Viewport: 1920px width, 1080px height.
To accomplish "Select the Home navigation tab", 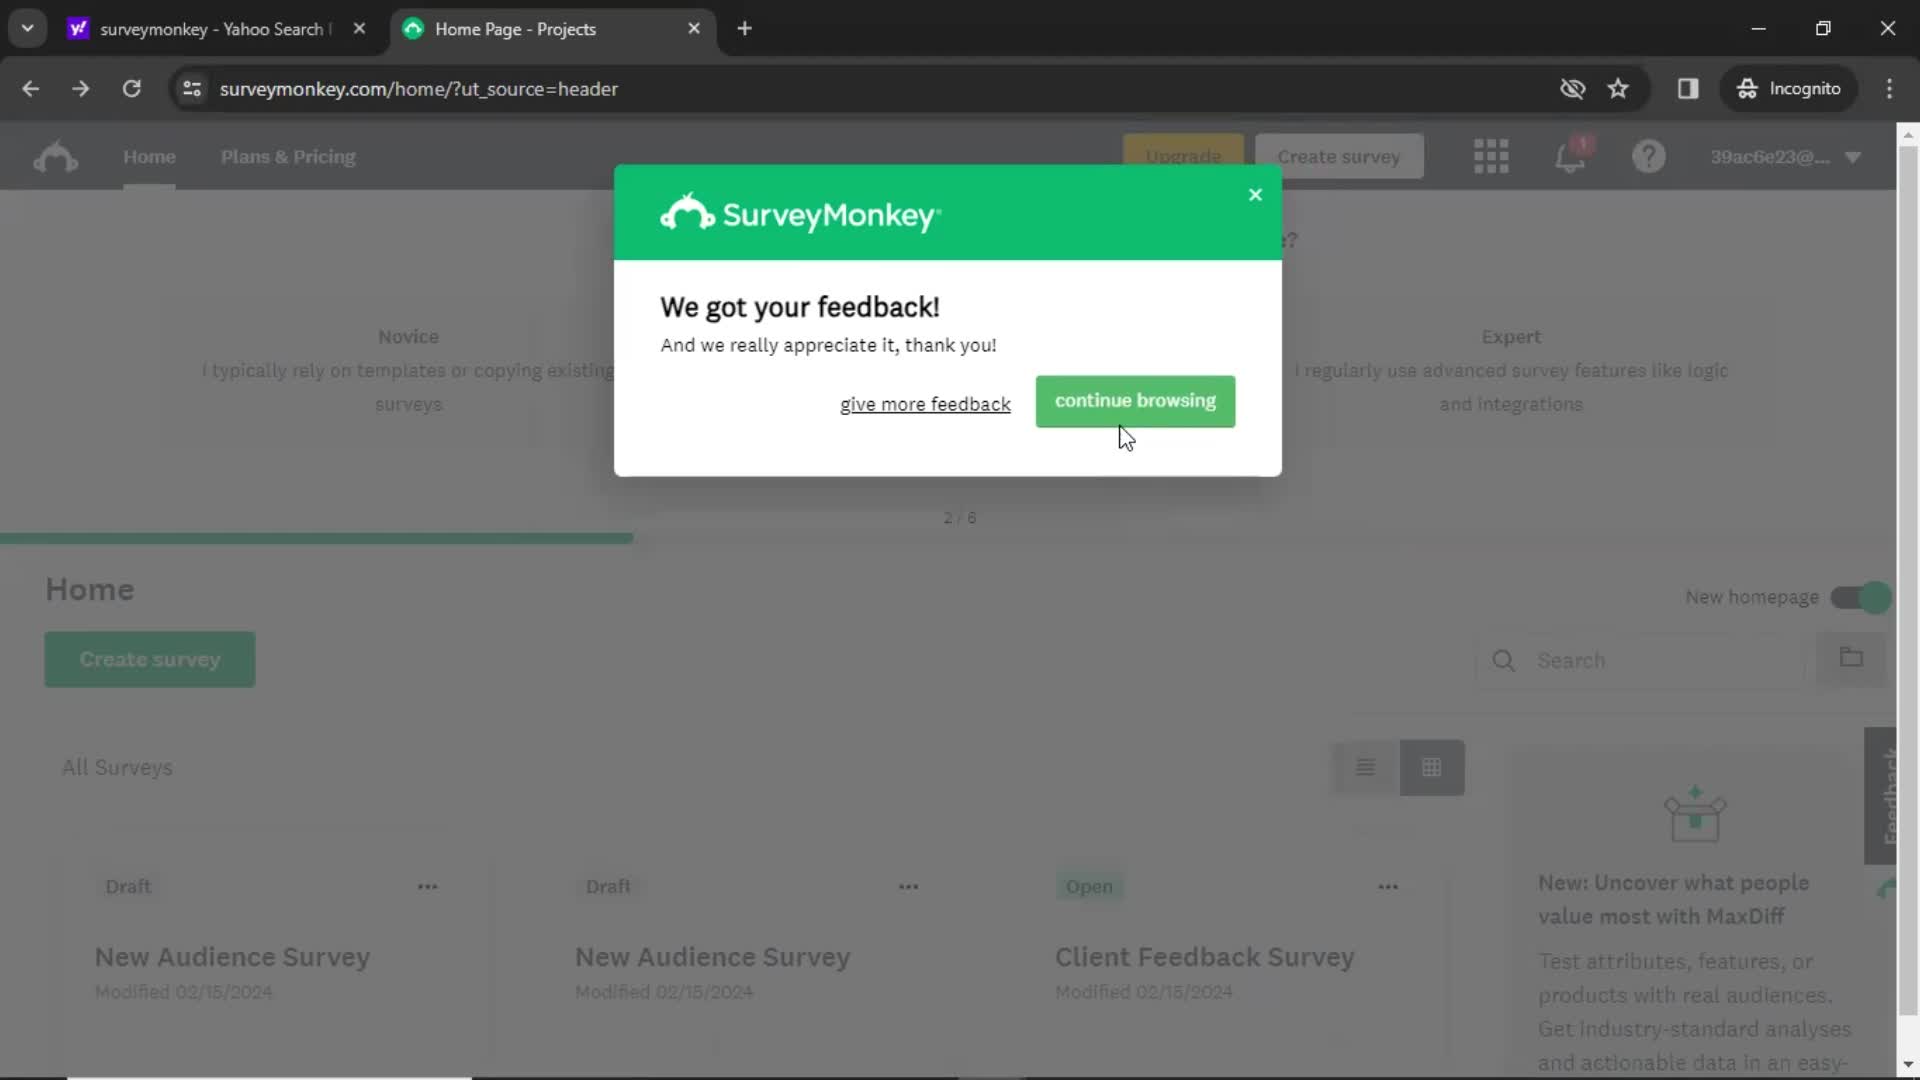I will pos(149,156).
